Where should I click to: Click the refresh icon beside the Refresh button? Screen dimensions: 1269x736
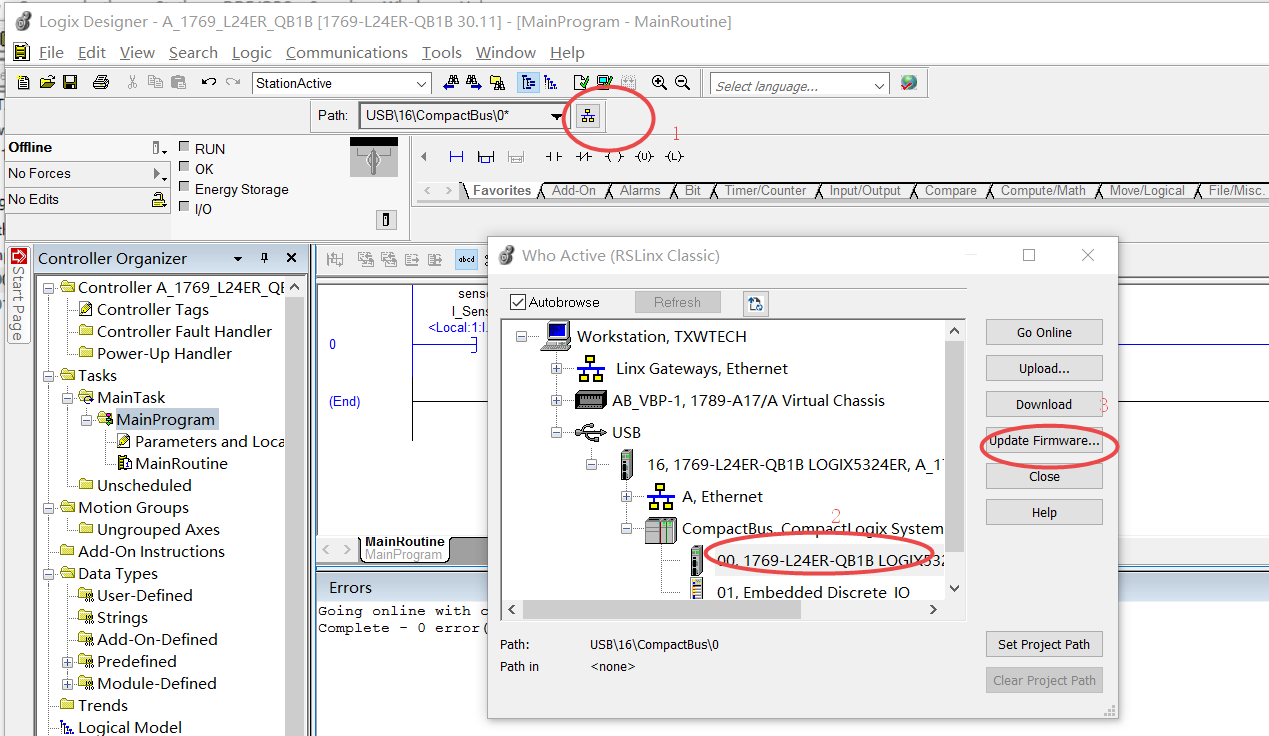click(755, 303)
